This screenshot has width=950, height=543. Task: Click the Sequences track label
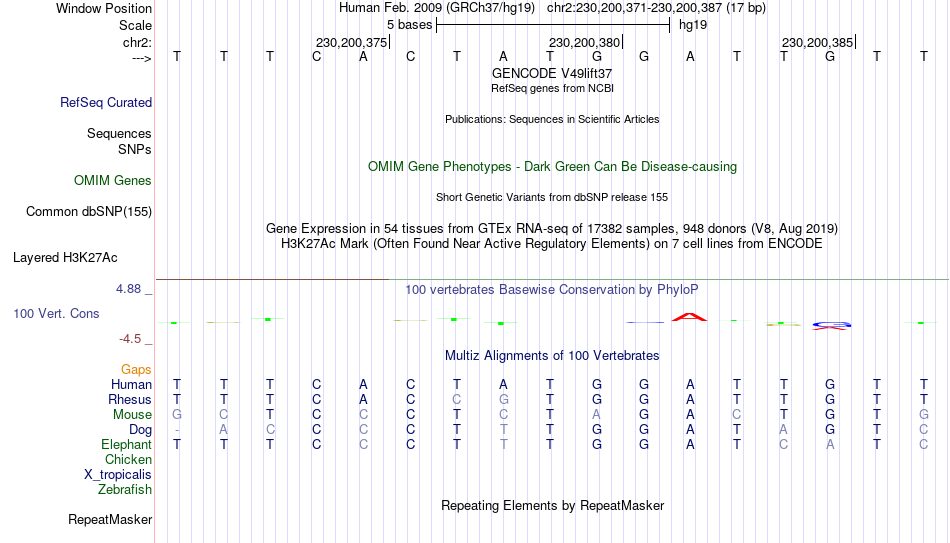coord(119,133)
